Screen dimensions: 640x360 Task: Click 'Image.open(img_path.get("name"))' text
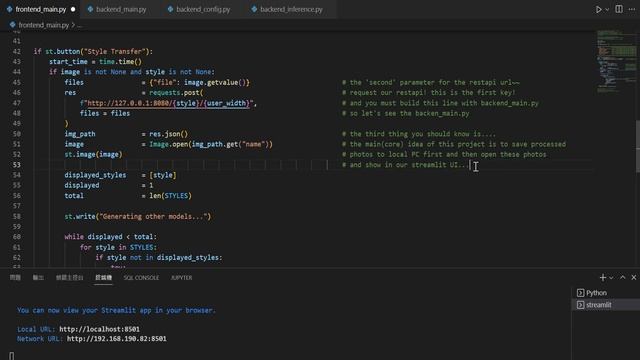(x=211, y=144)
